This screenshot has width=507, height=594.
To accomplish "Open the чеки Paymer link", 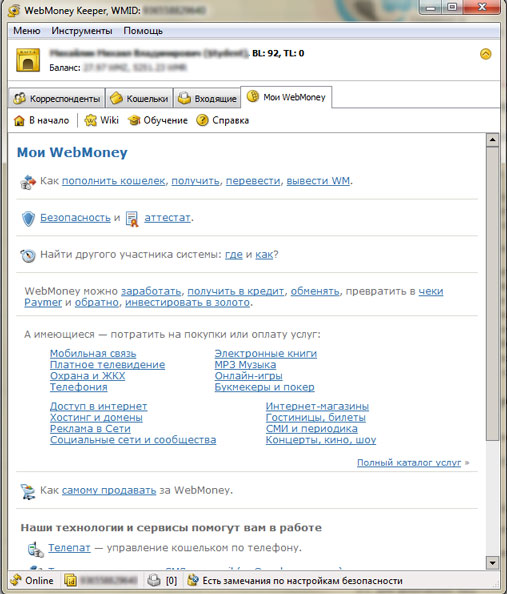I will 431,291.
